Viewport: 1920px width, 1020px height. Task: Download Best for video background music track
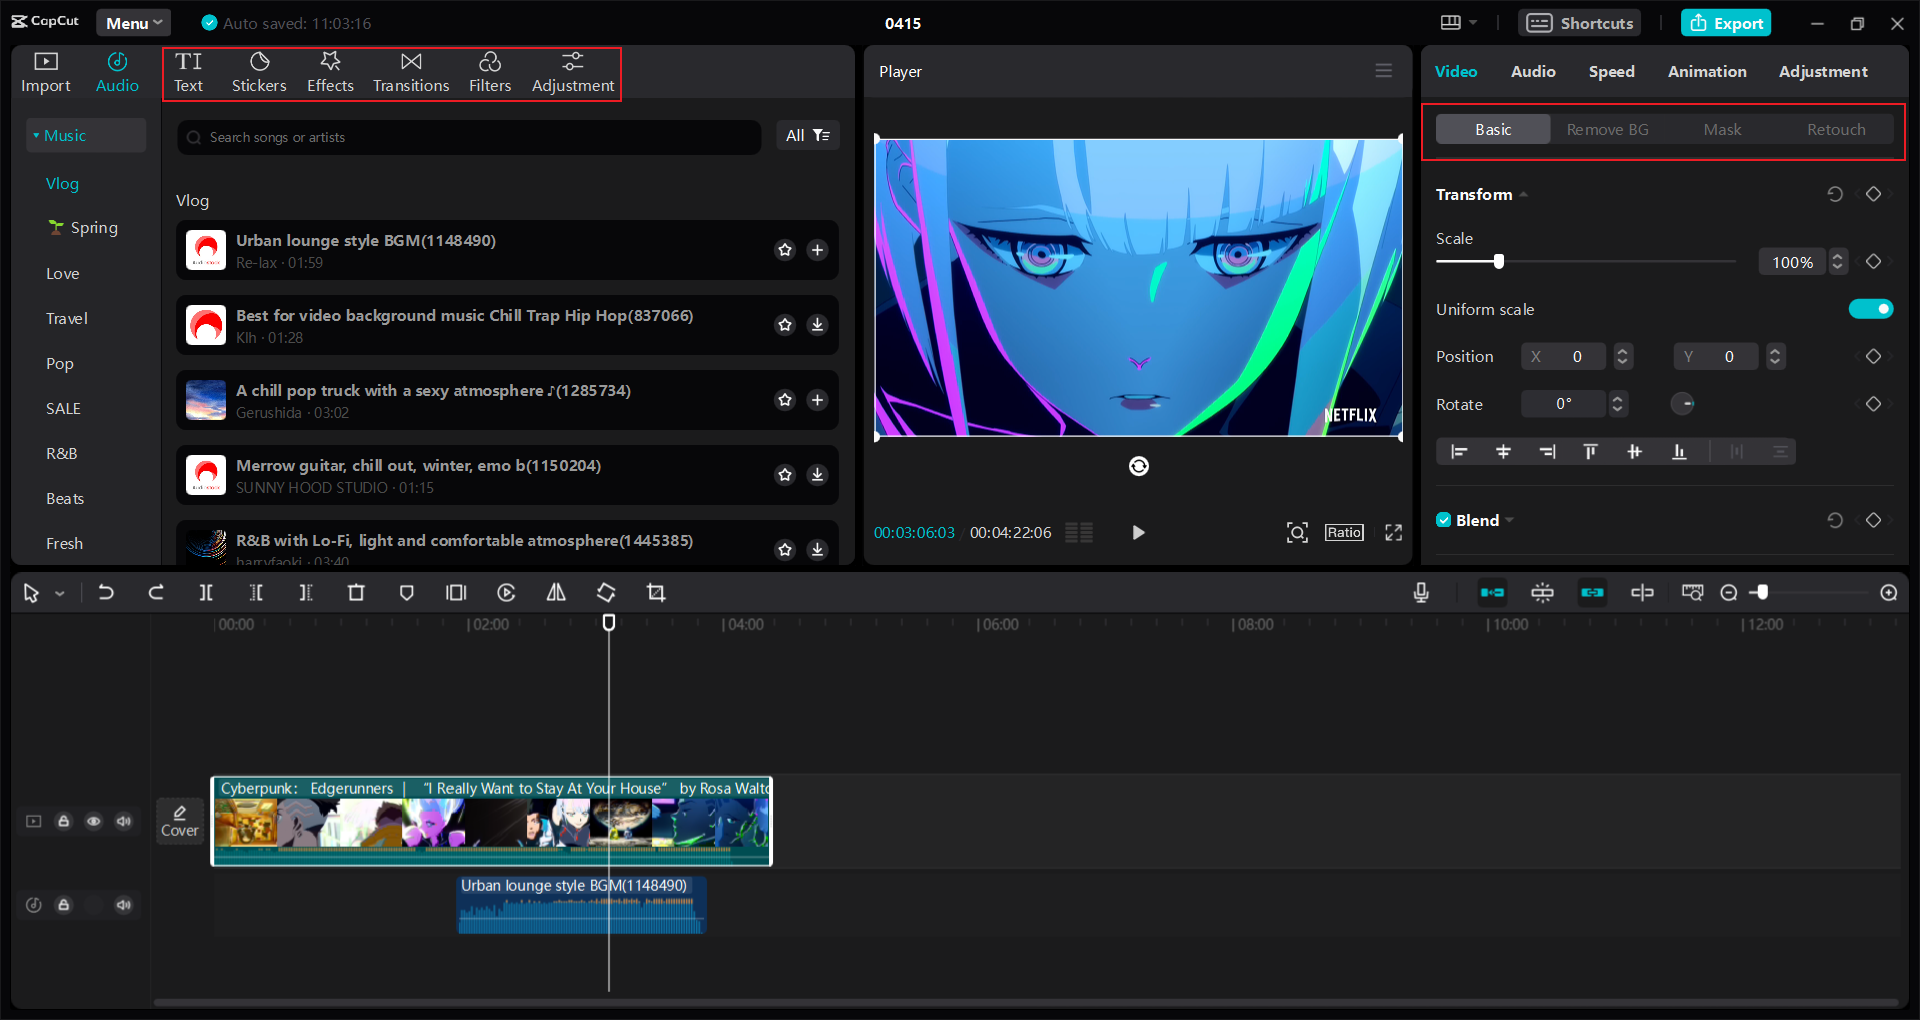[x=817, y=325]
